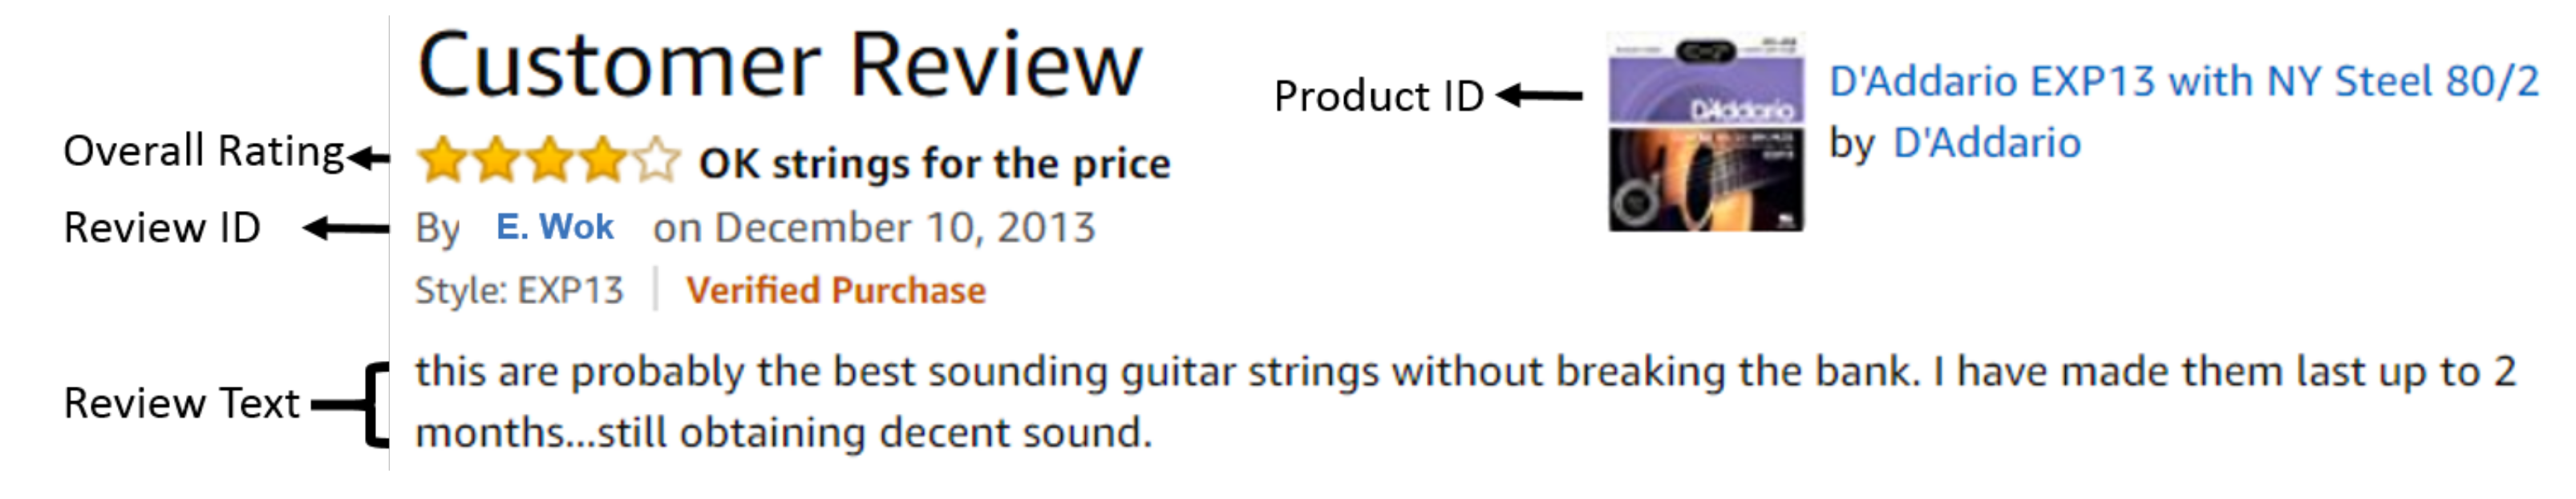Viewport: 2576px width, 499px height.
Task: Click the arrow beside the Review ID label
Action: [x=346, y=229]
